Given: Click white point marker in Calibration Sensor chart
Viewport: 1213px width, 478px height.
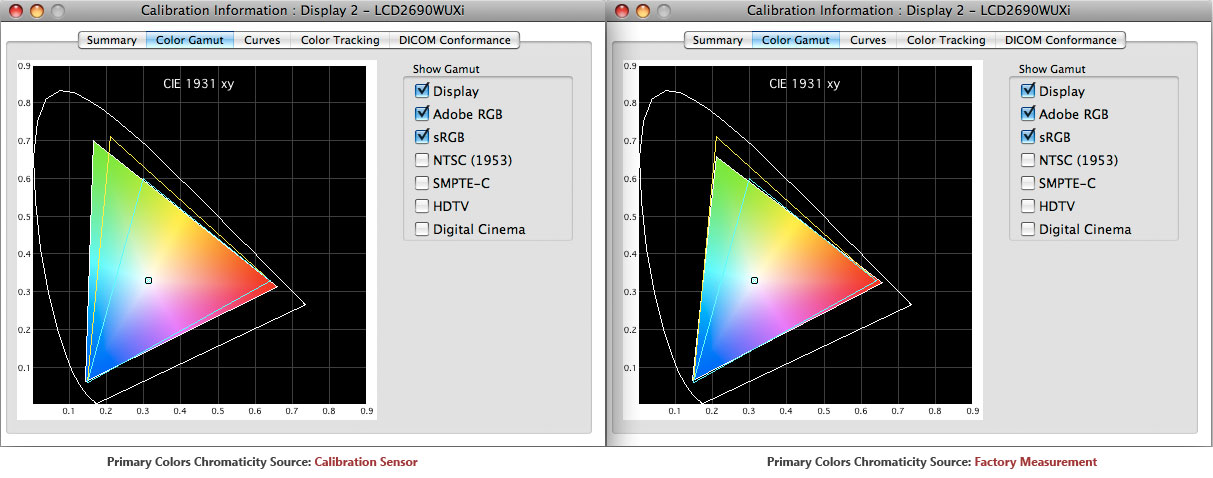Looking at the screenshot, I should click(148, 281).
